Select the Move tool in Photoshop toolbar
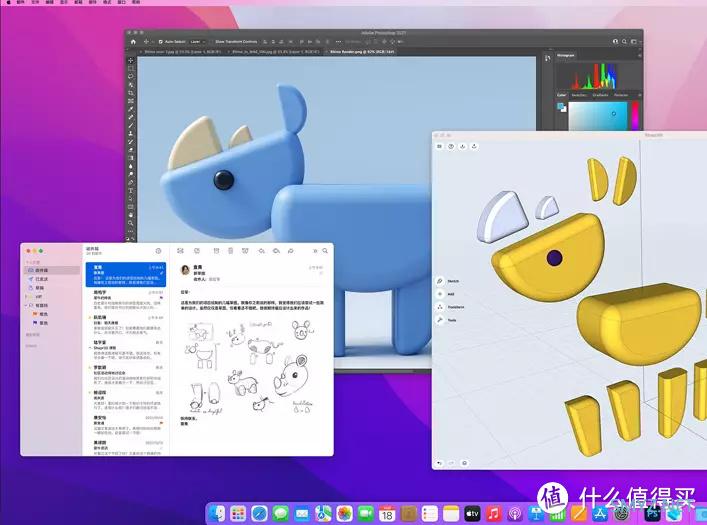 click(x=131, y=61)
